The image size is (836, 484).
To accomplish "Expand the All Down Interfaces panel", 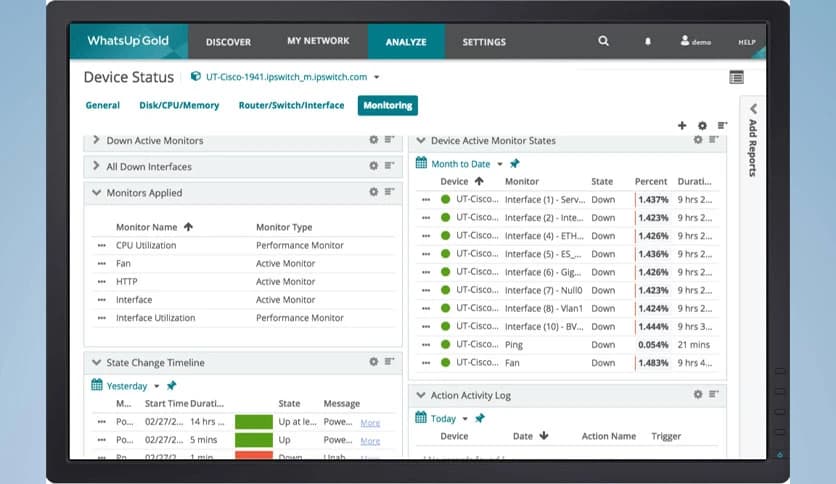I will pyautogui.click(x=96, y=167).
